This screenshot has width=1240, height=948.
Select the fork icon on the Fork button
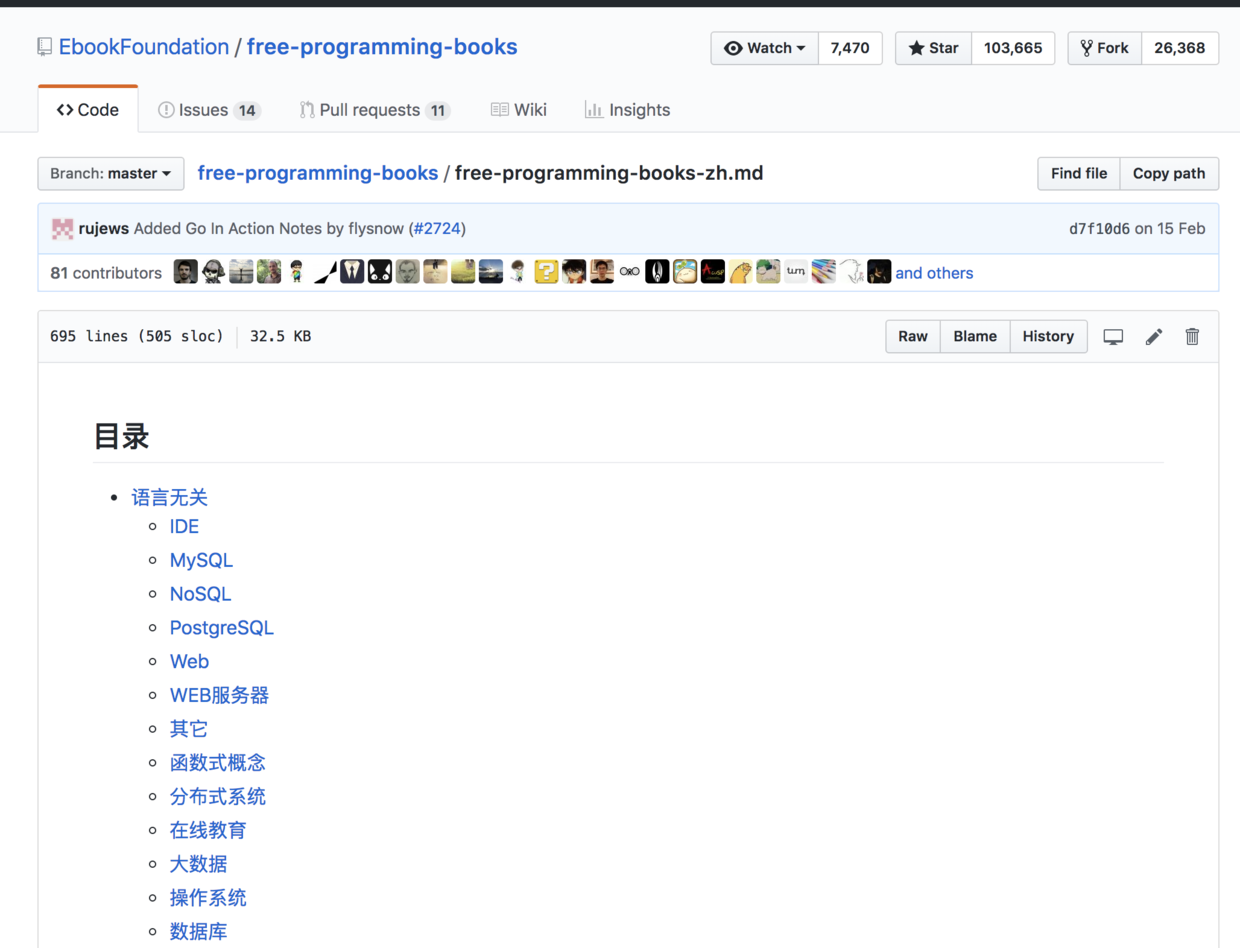point(1087,47)
